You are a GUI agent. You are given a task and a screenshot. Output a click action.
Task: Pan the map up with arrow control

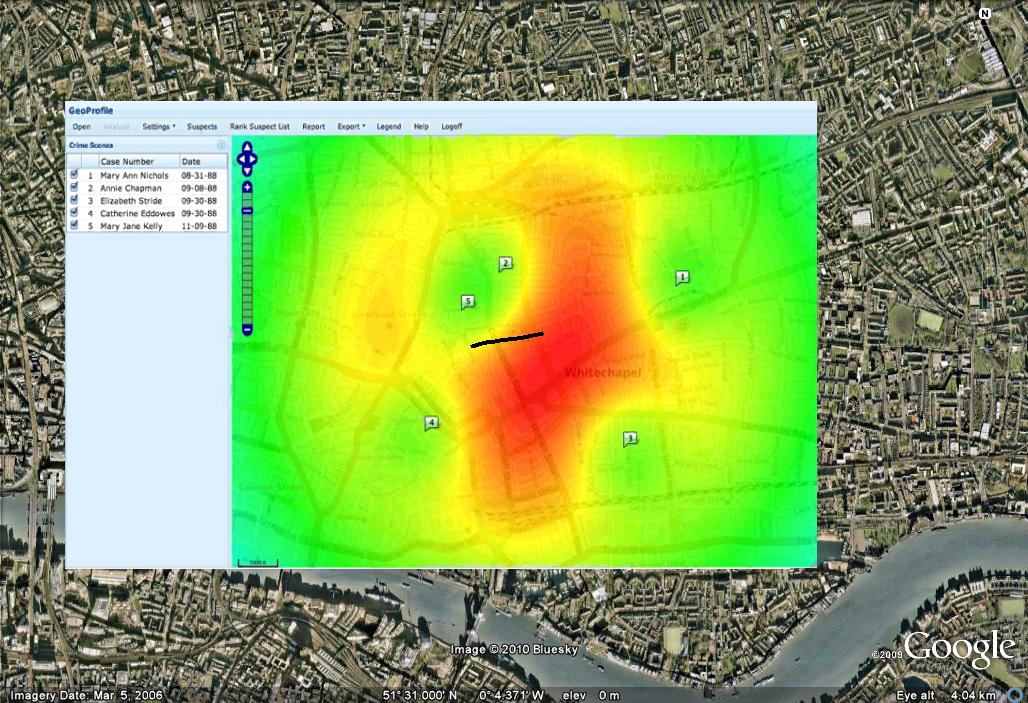point(248,147)
